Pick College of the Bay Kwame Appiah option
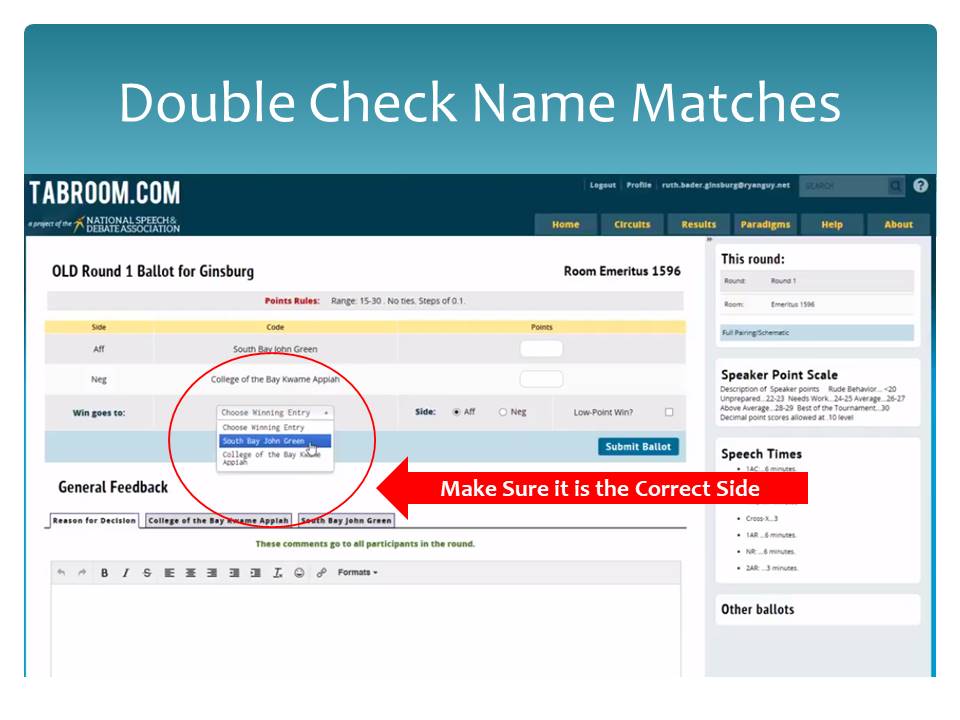The width and height of the screenshot is (960, 720). (272, 458)
